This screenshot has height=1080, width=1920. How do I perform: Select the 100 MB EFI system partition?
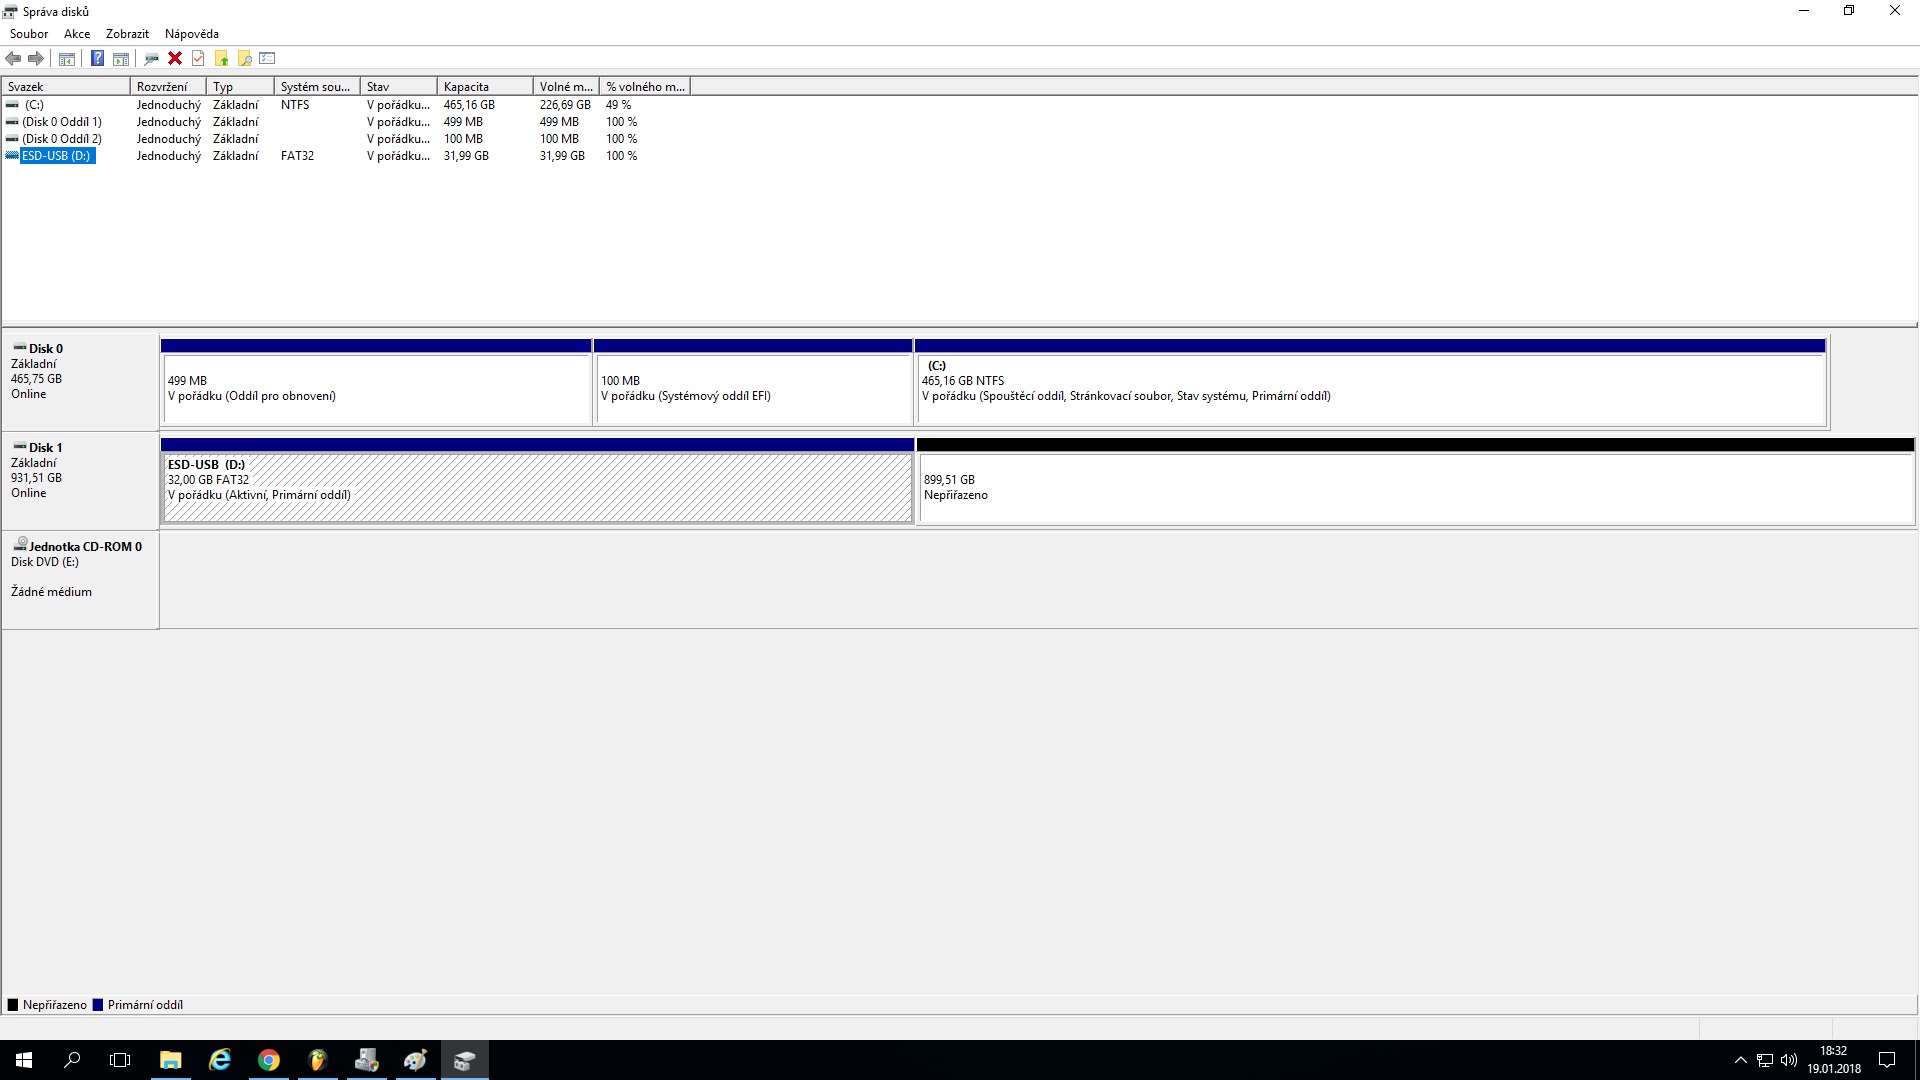click(x=752, y=389)
